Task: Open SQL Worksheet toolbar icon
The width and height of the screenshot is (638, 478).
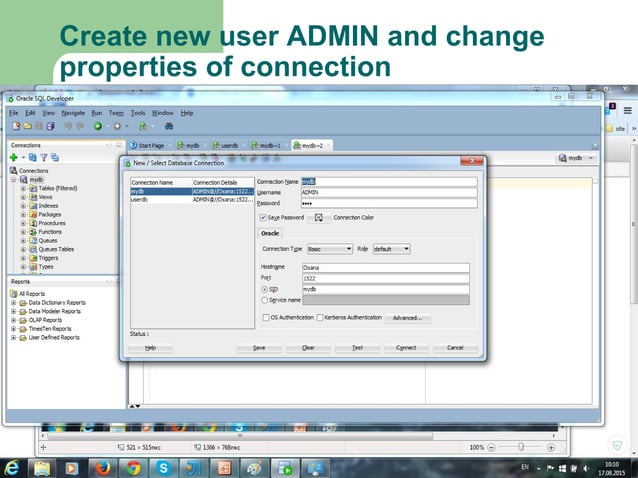Action: 143,126
